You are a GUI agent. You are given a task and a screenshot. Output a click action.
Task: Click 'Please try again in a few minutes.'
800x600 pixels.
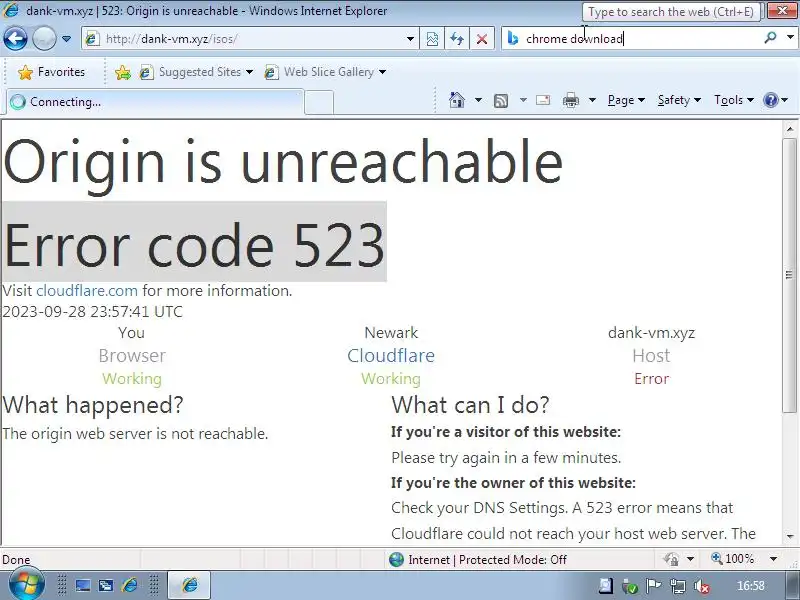click(x=506, y=458)
